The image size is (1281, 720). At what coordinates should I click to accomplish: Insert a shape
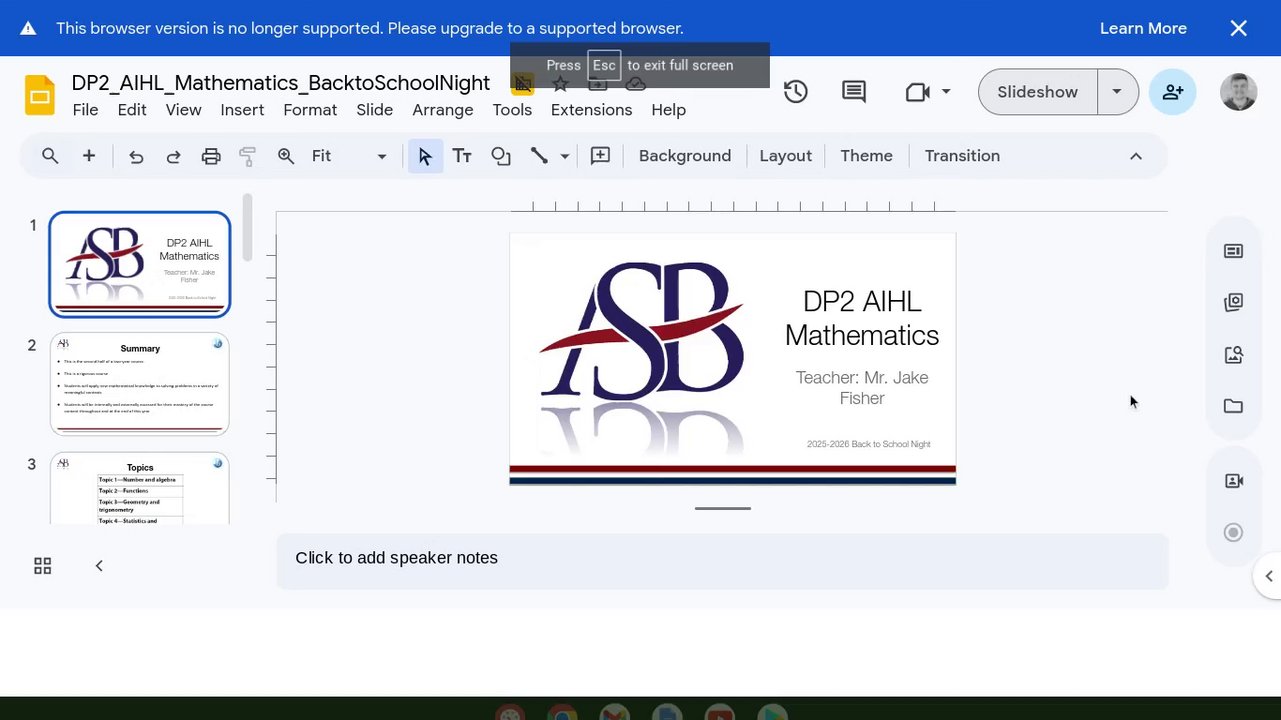[501, 156]
